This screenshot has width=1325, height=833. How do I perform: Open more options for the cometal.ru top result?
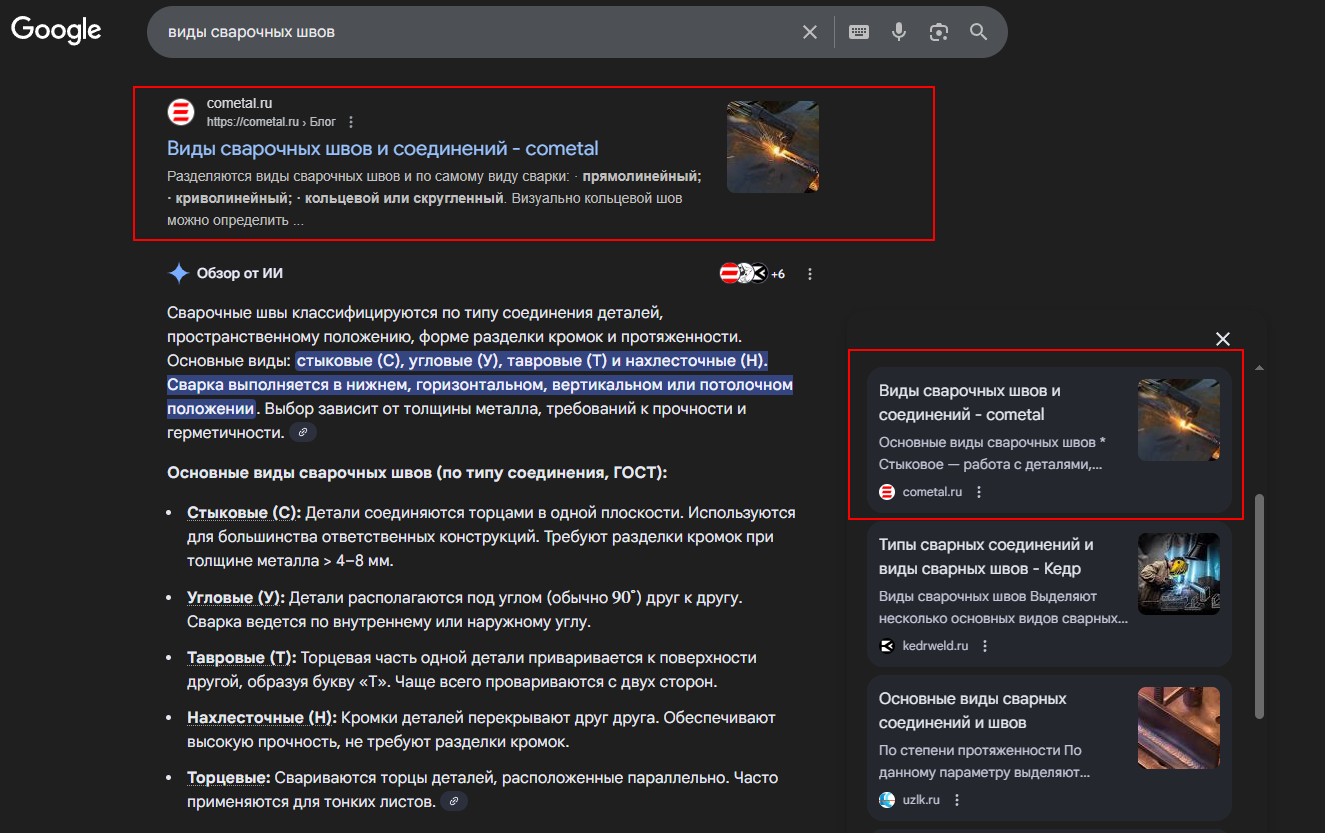(x=351, y=122)
